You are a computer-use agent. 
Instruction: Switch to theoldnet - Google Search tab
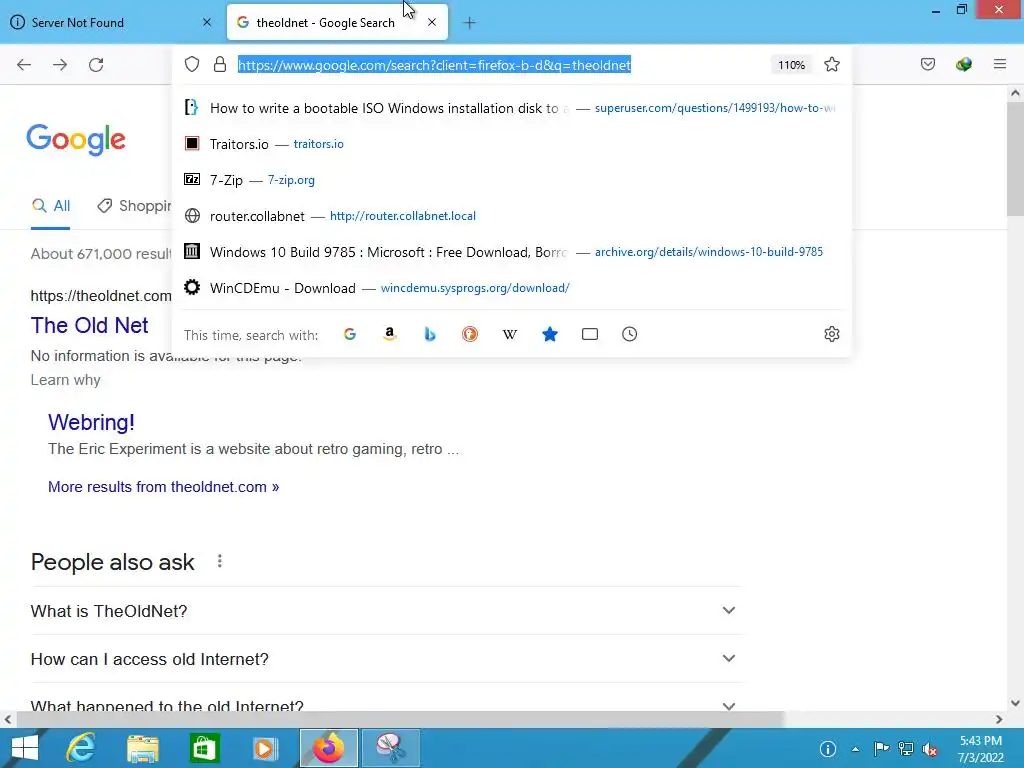(x=337, y=22)
